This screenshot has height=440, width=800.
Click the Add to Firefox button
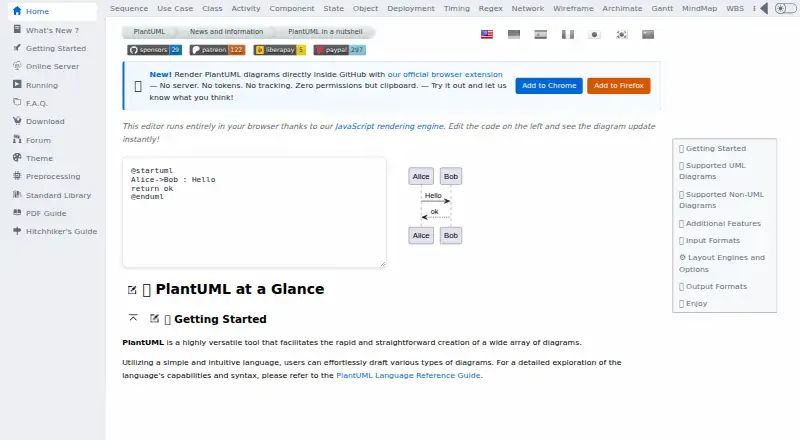(618, 86)
